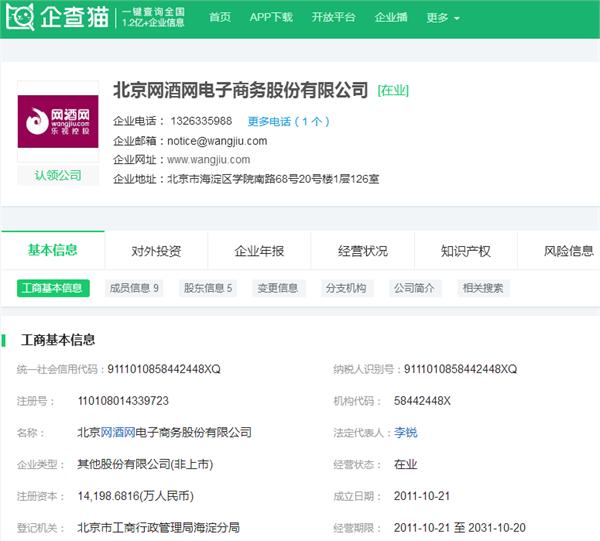Click organization code 58442448X
Image resolution: width=600 pixels, height=541 pixels.
(422, 401)
